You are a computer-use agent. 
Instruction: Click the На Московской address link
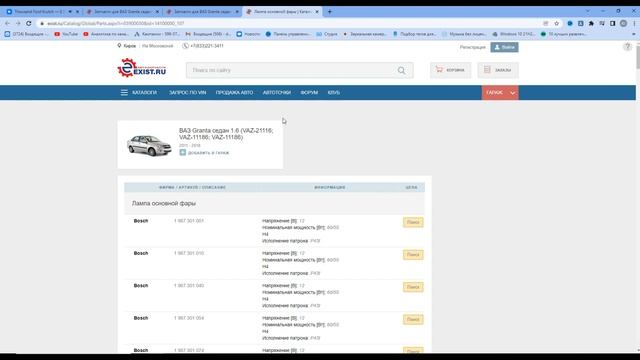tap(158, 46)
